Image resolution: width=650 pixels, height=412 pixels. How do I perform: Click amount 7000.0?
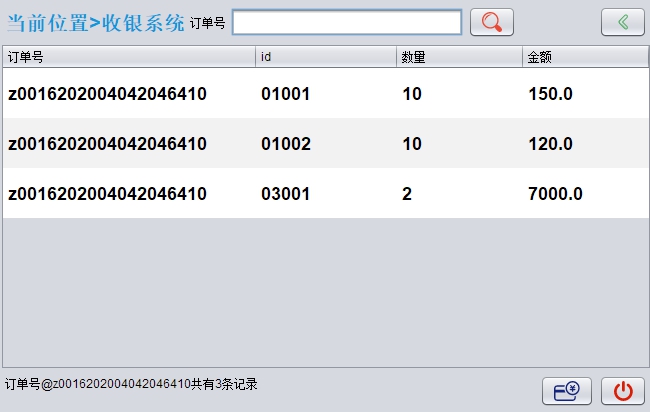[555, 194]
